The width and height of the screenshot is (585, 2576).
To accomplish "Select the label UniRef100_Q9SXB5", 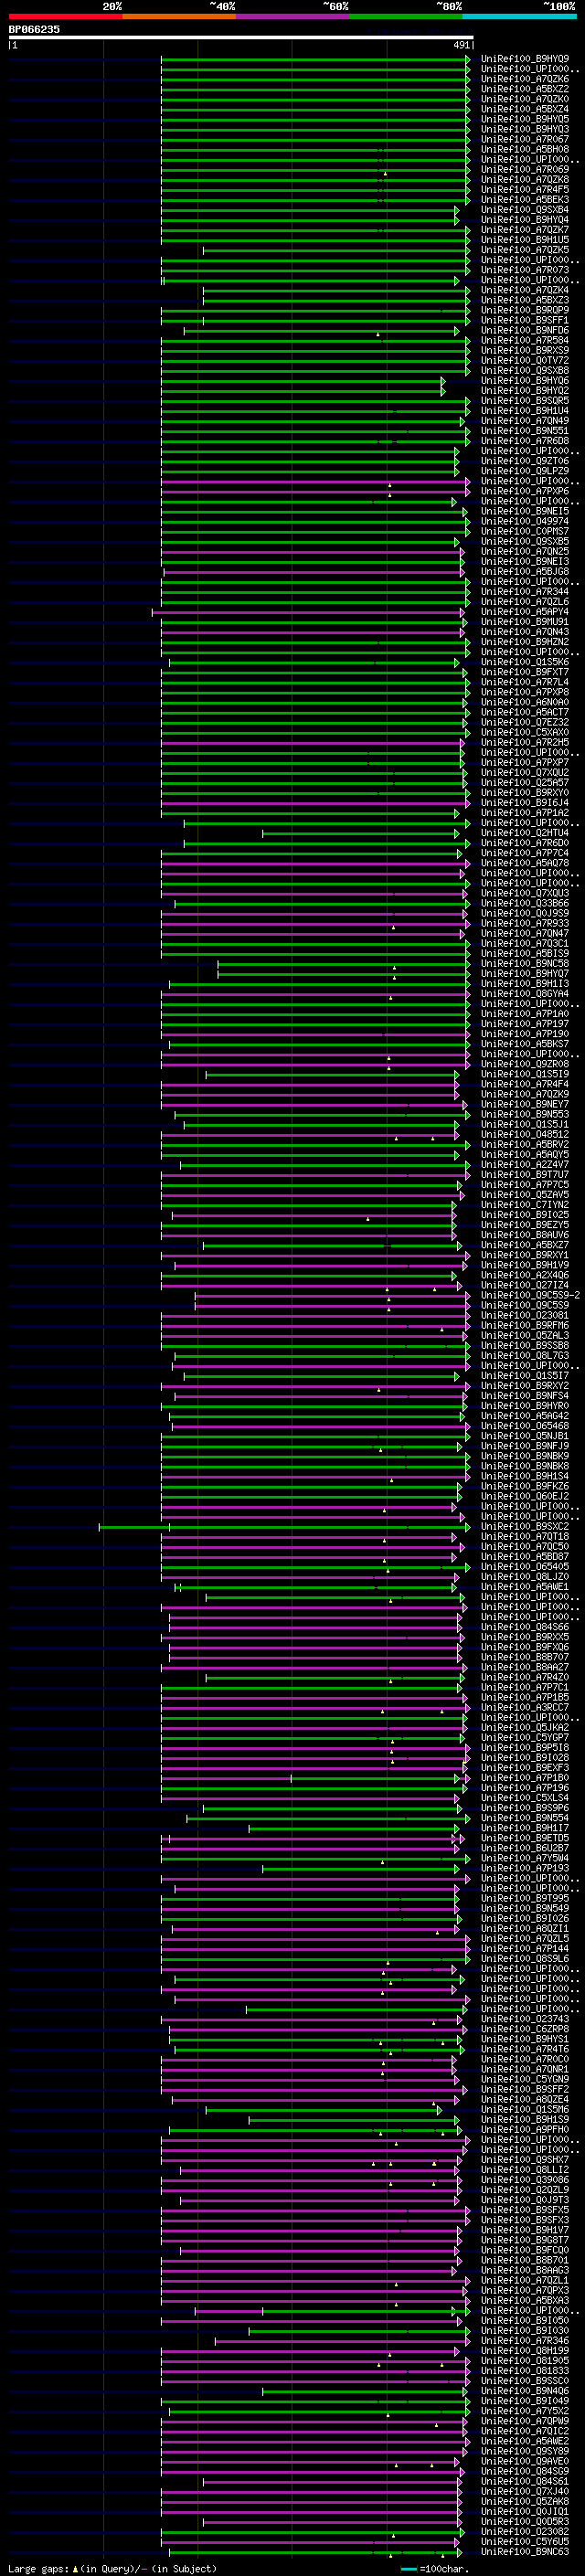I will coord(525,541).
